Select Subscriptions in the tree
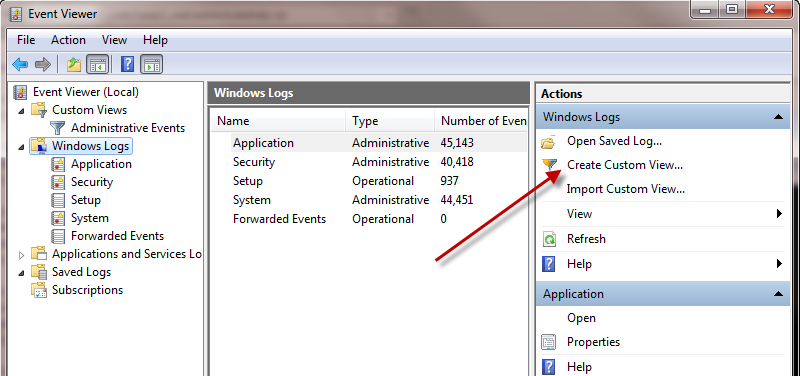Image resolution: width=800 pixels, height=376 pixels. (x=87, y=290)
